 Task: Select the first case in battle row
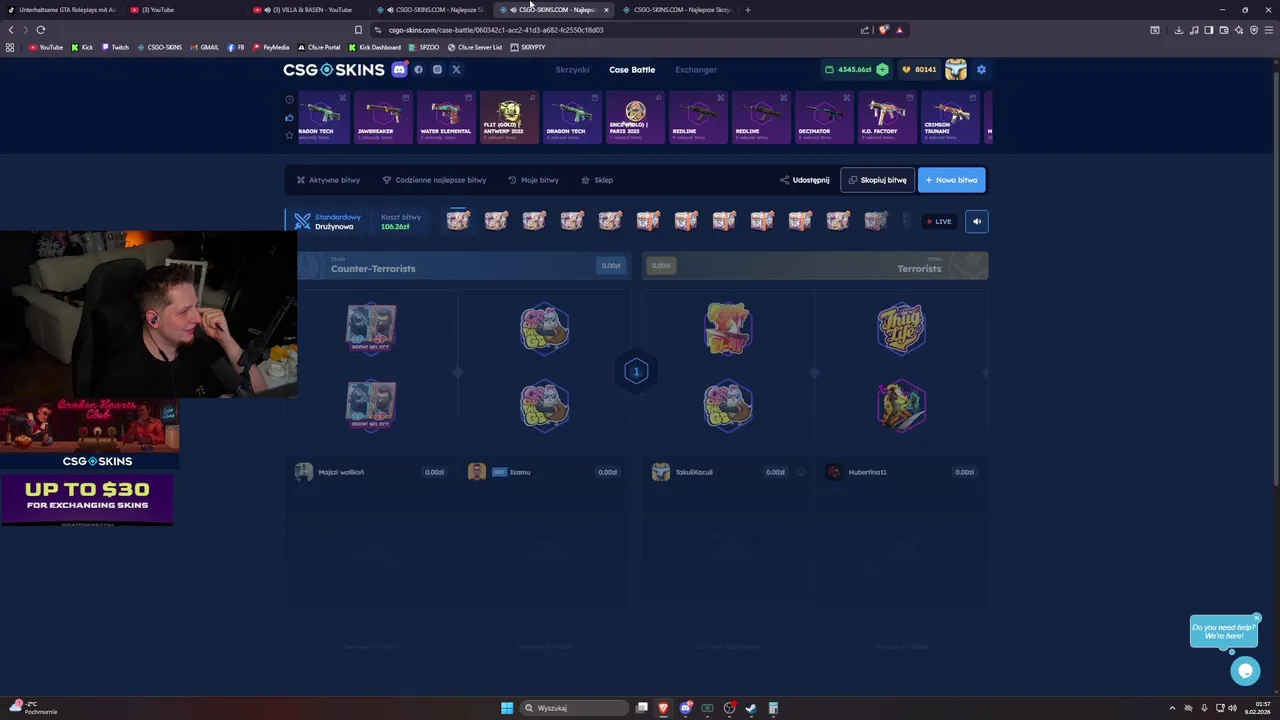coord(458,220)
